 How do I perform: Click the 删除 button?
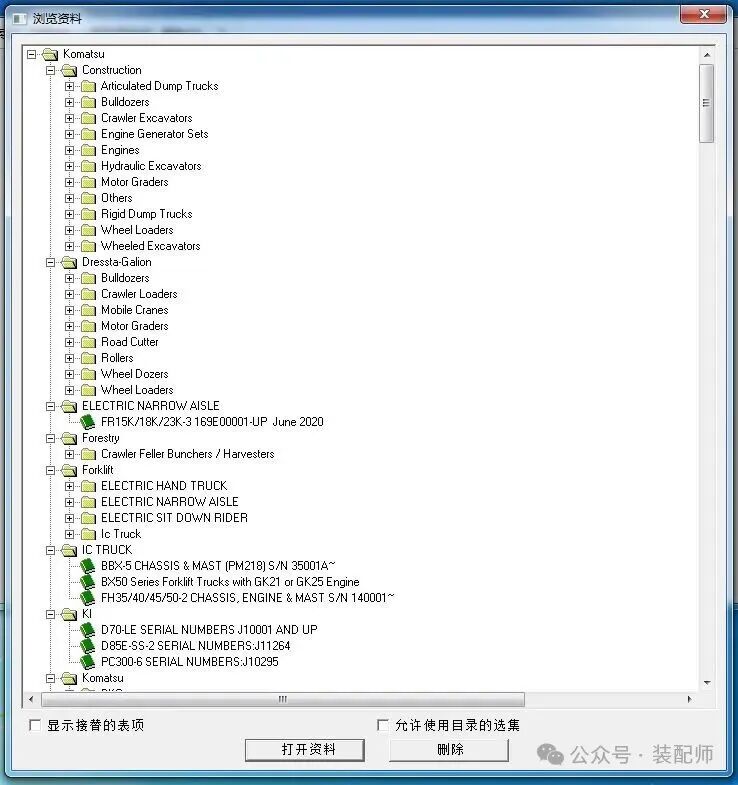(x=449, y=749)
